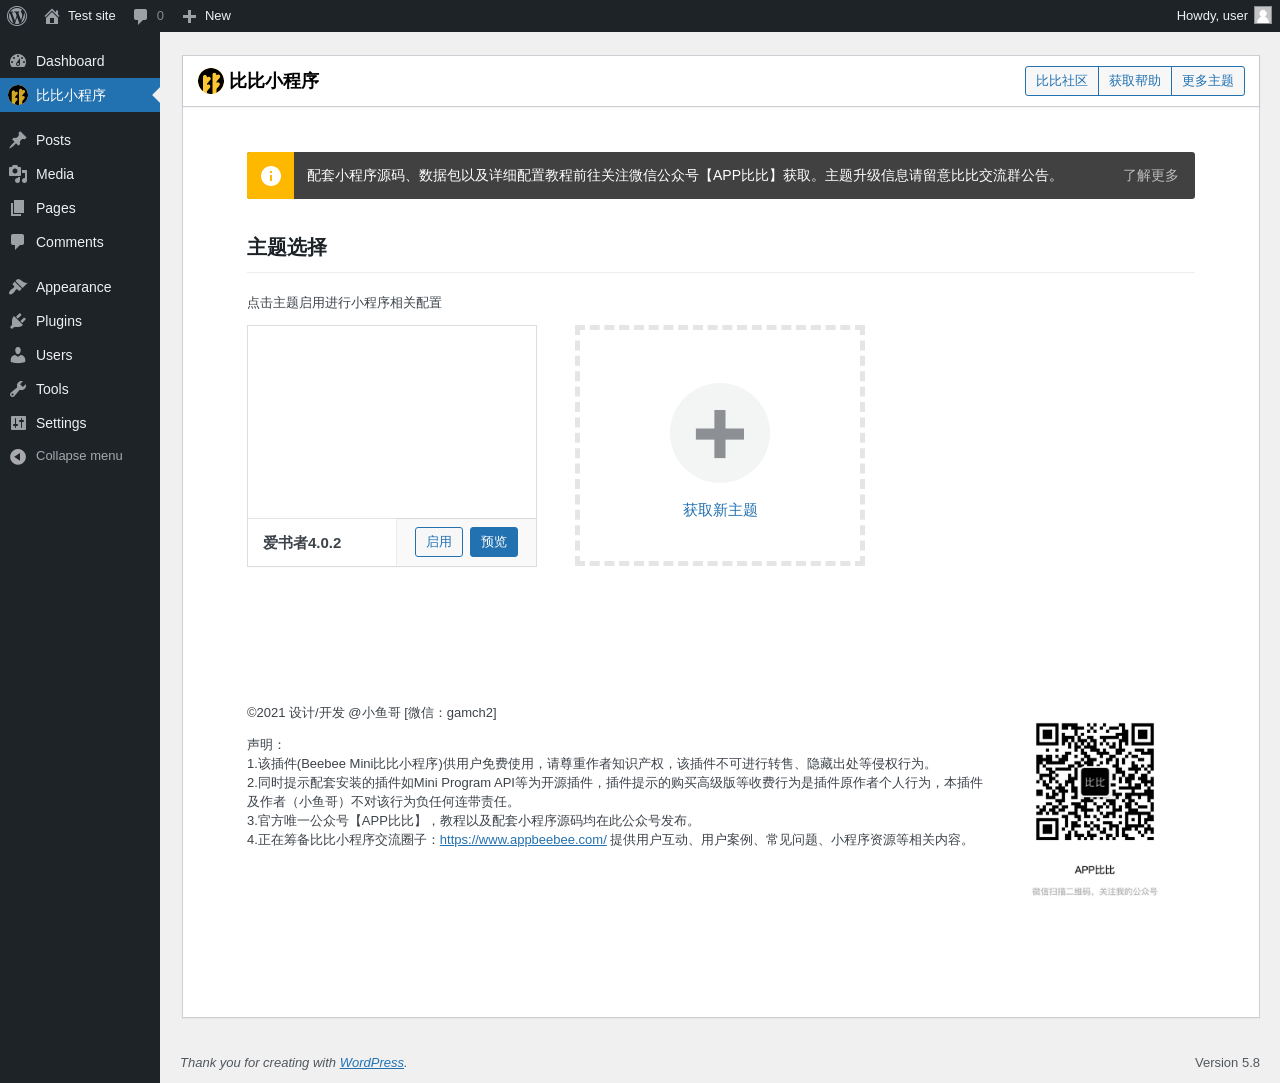1280x1083 pixels.
Task: Click 启用 to activate 爱书者 theme
Action: pos(439,542)
